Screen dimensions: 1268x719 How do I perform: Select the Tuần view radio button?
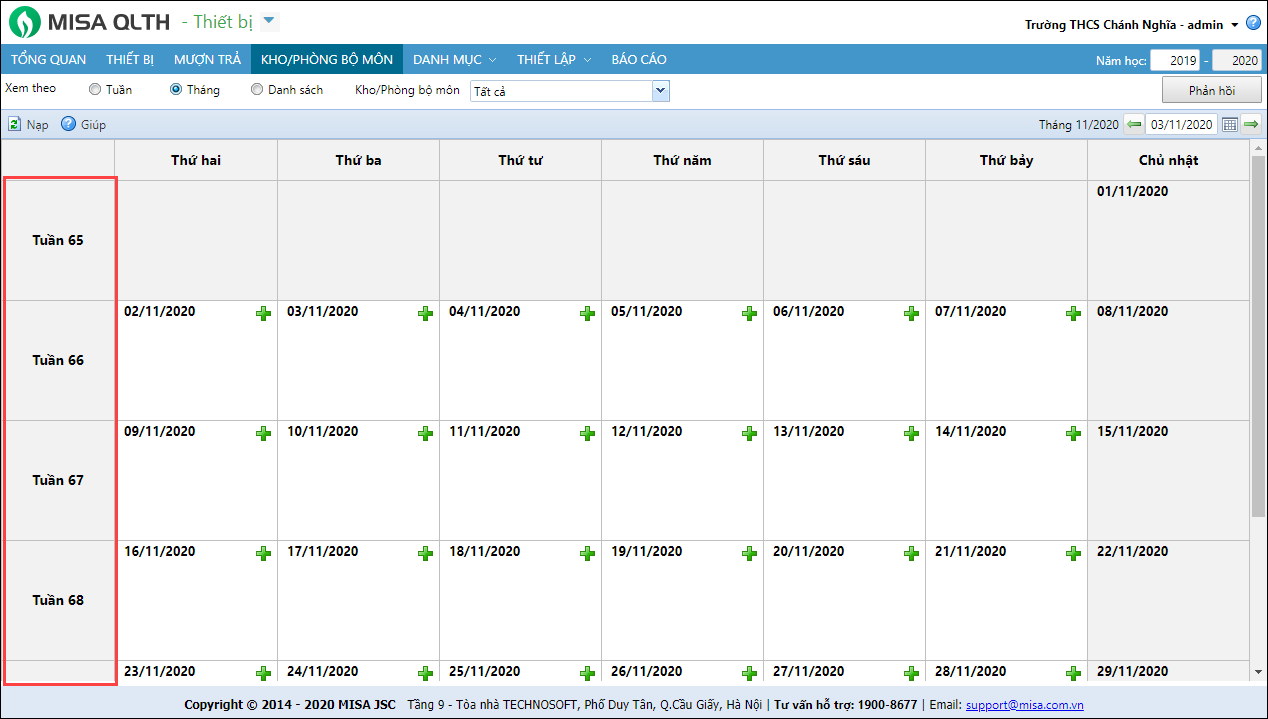click(95, 89)
